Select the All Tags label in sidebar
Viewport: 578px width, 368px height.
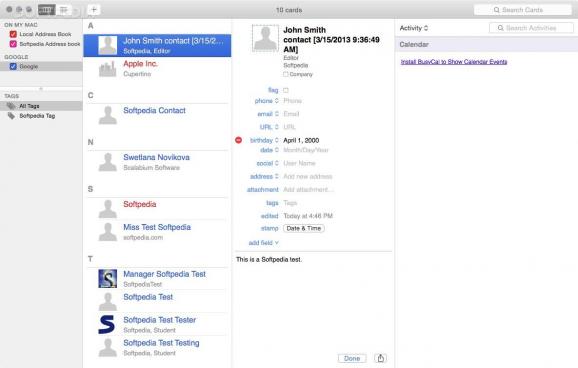point(29,106)
